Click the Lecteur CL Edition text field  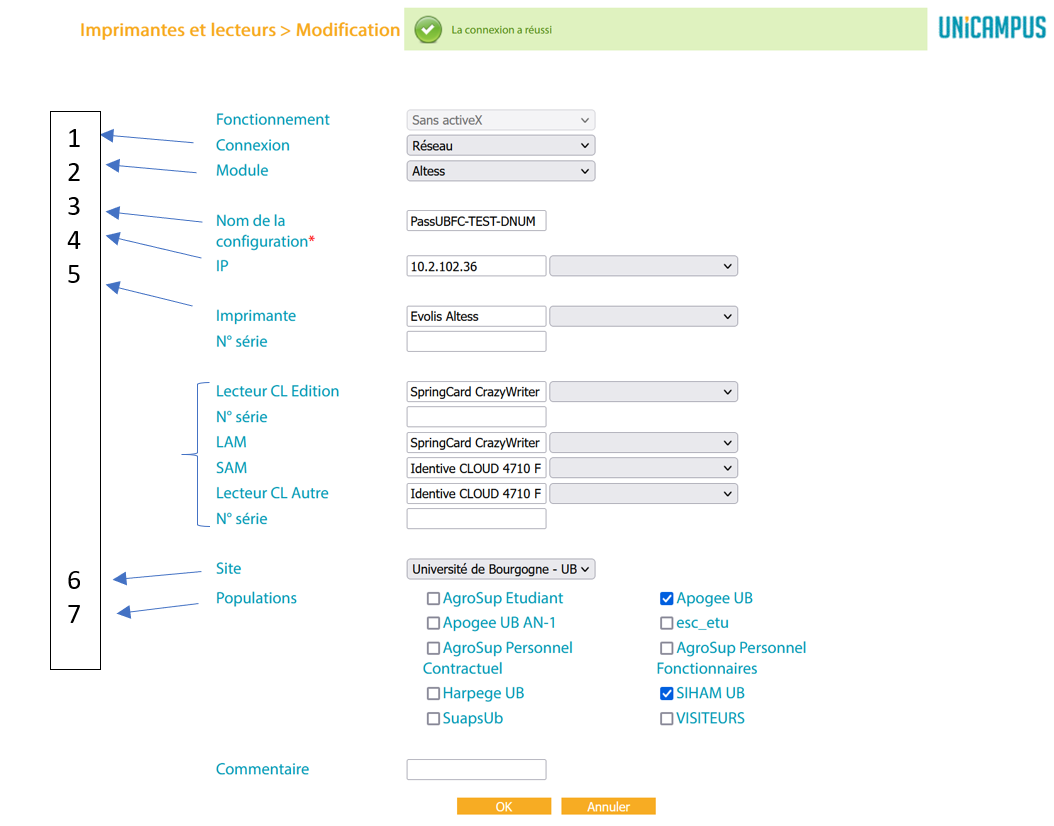pos(476,392)
